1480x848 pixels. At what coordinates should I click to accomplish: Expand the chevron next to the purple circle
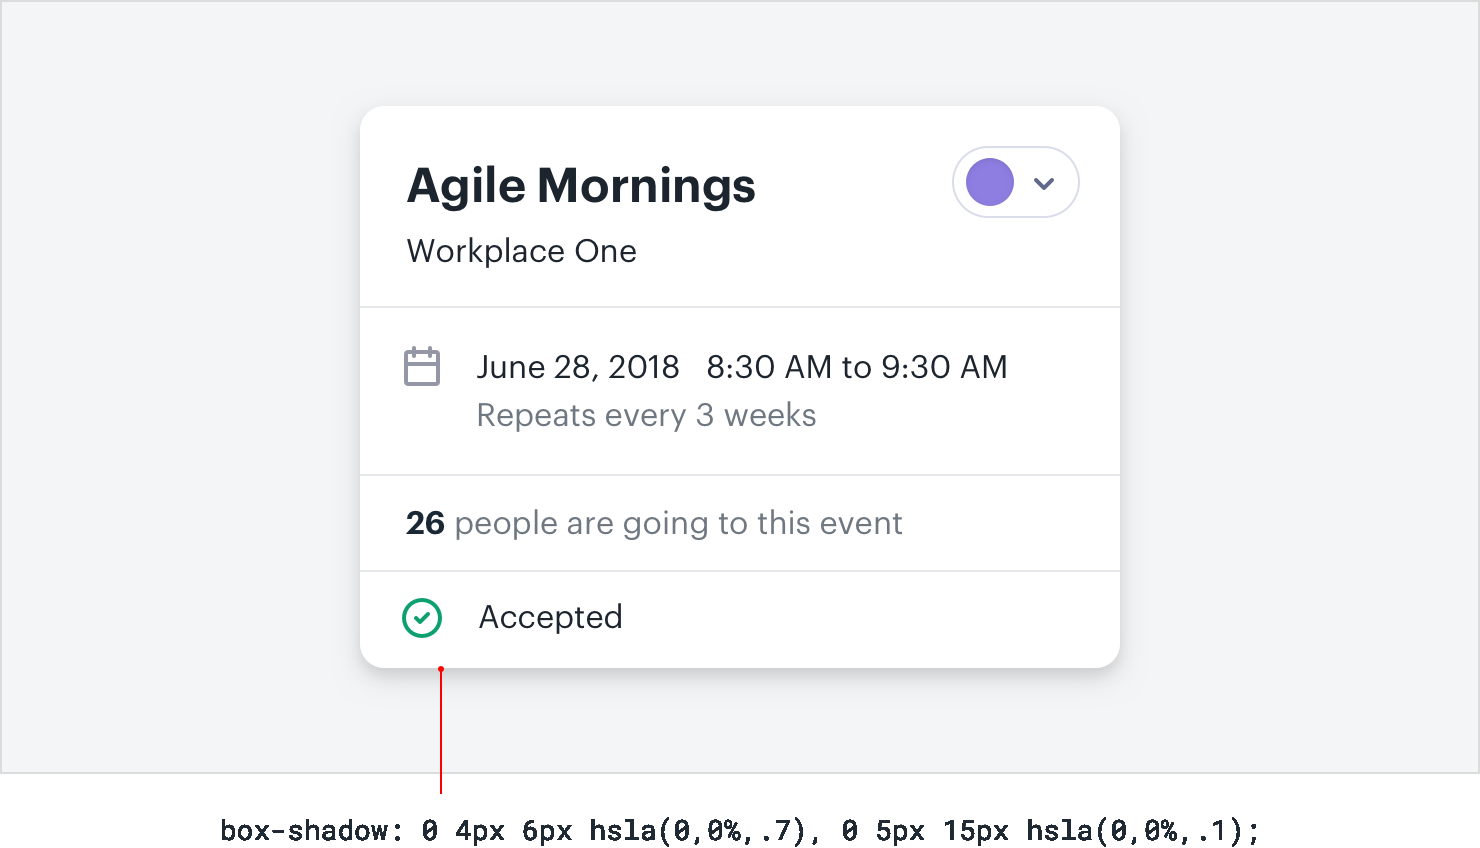[x=1044, y=183]
